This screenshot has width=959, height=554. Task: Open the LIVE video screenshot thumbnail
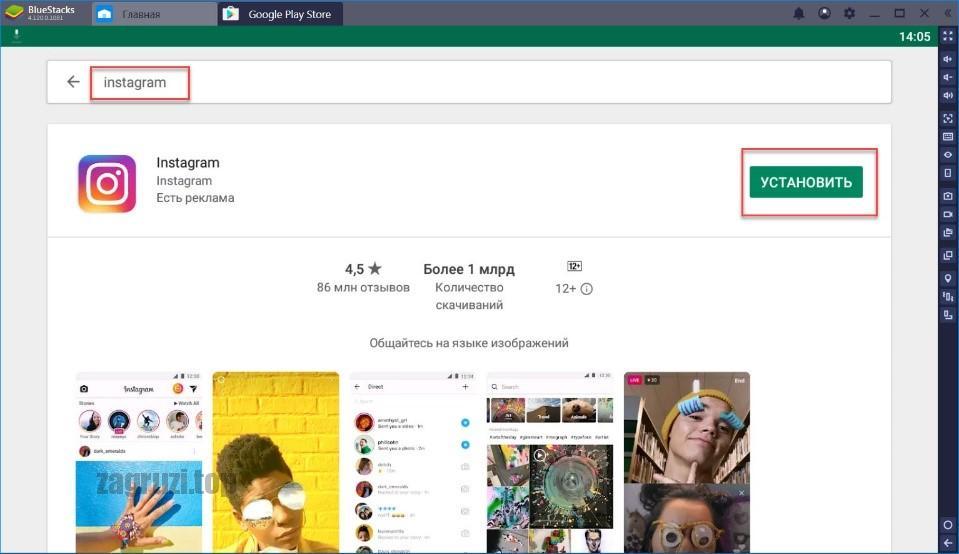pyautogui.click(x=687, y=462)
